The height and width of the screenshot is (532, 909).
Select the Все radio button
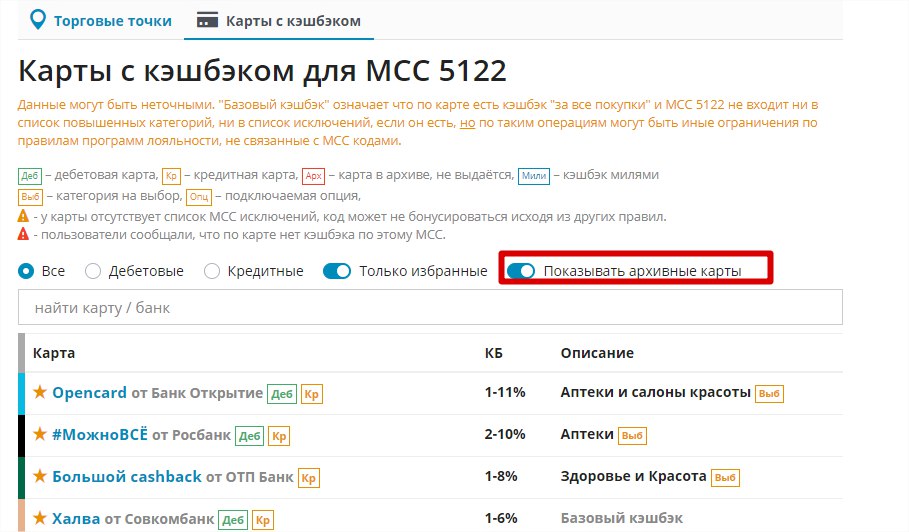pos(26,271)
